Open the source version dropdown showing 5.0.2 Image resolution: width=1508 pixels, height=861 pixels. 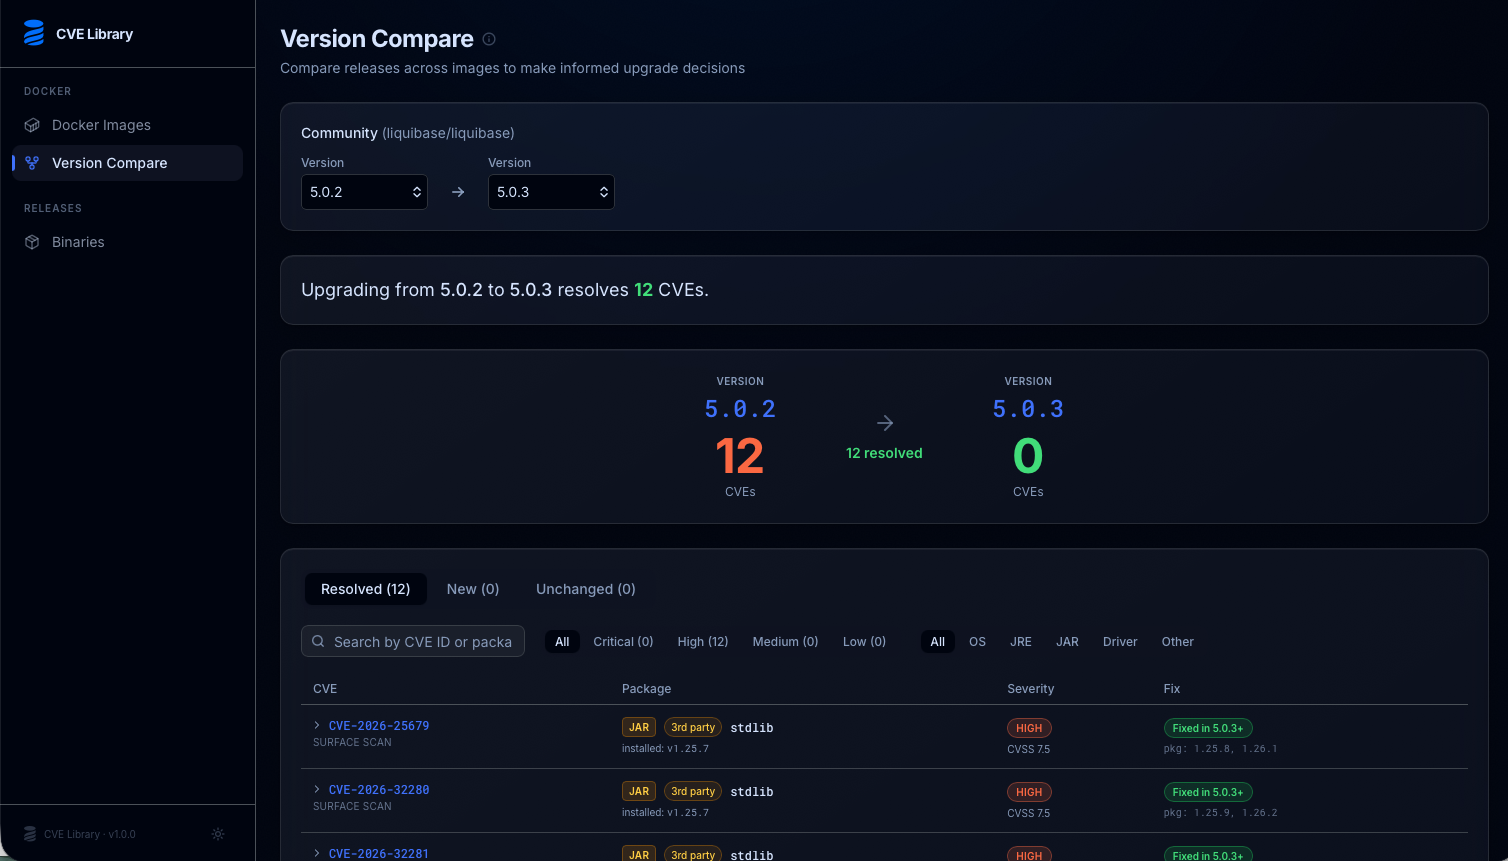tap(364, 192)
